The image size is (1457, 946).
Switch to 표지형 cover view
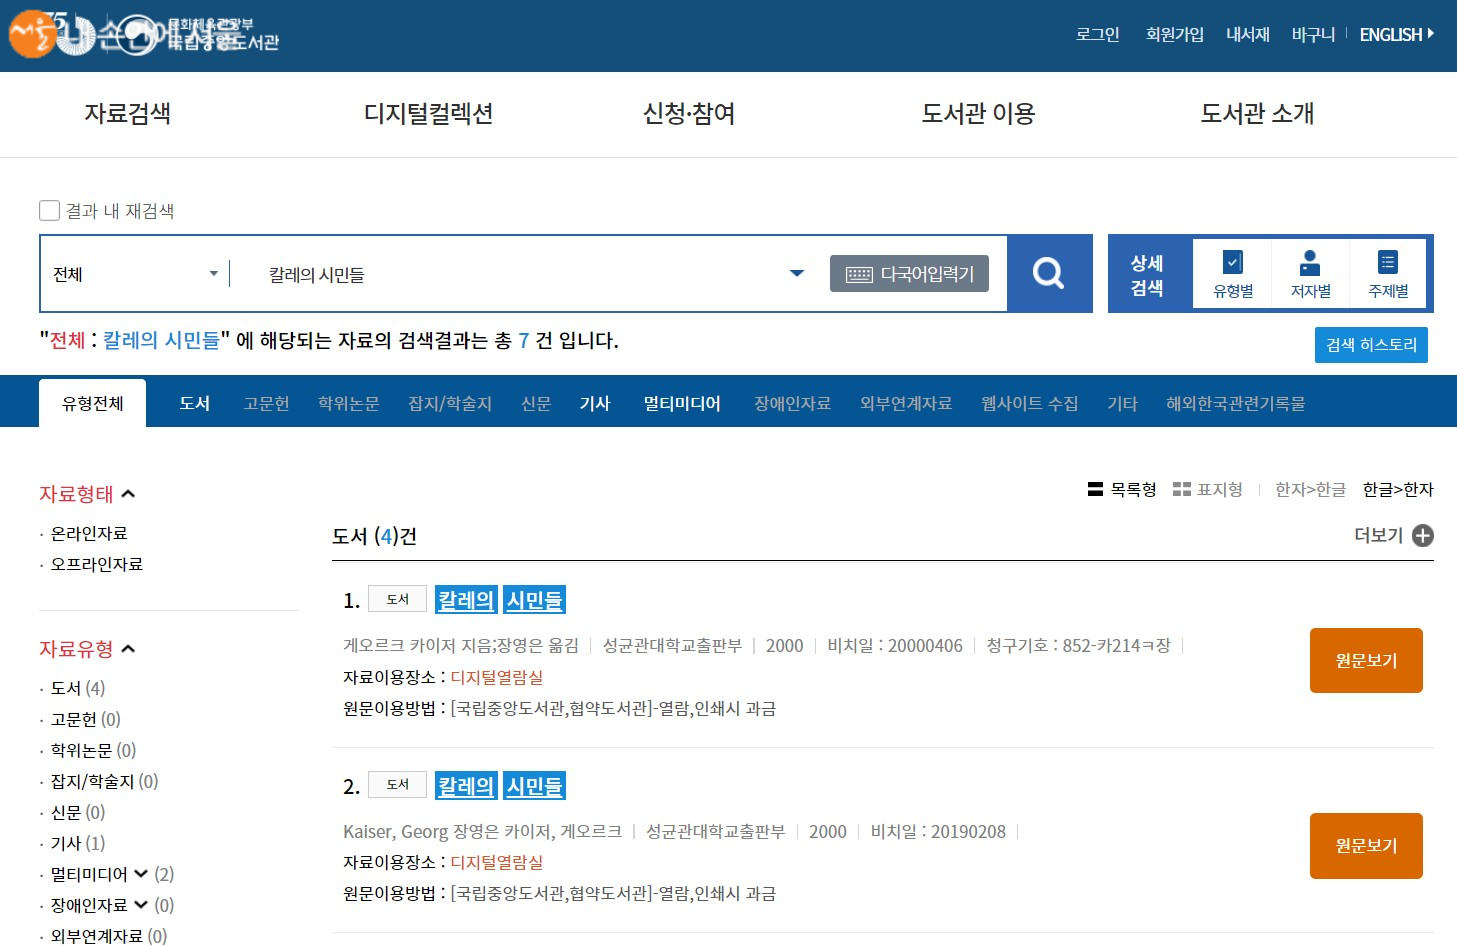(1208, 489)
